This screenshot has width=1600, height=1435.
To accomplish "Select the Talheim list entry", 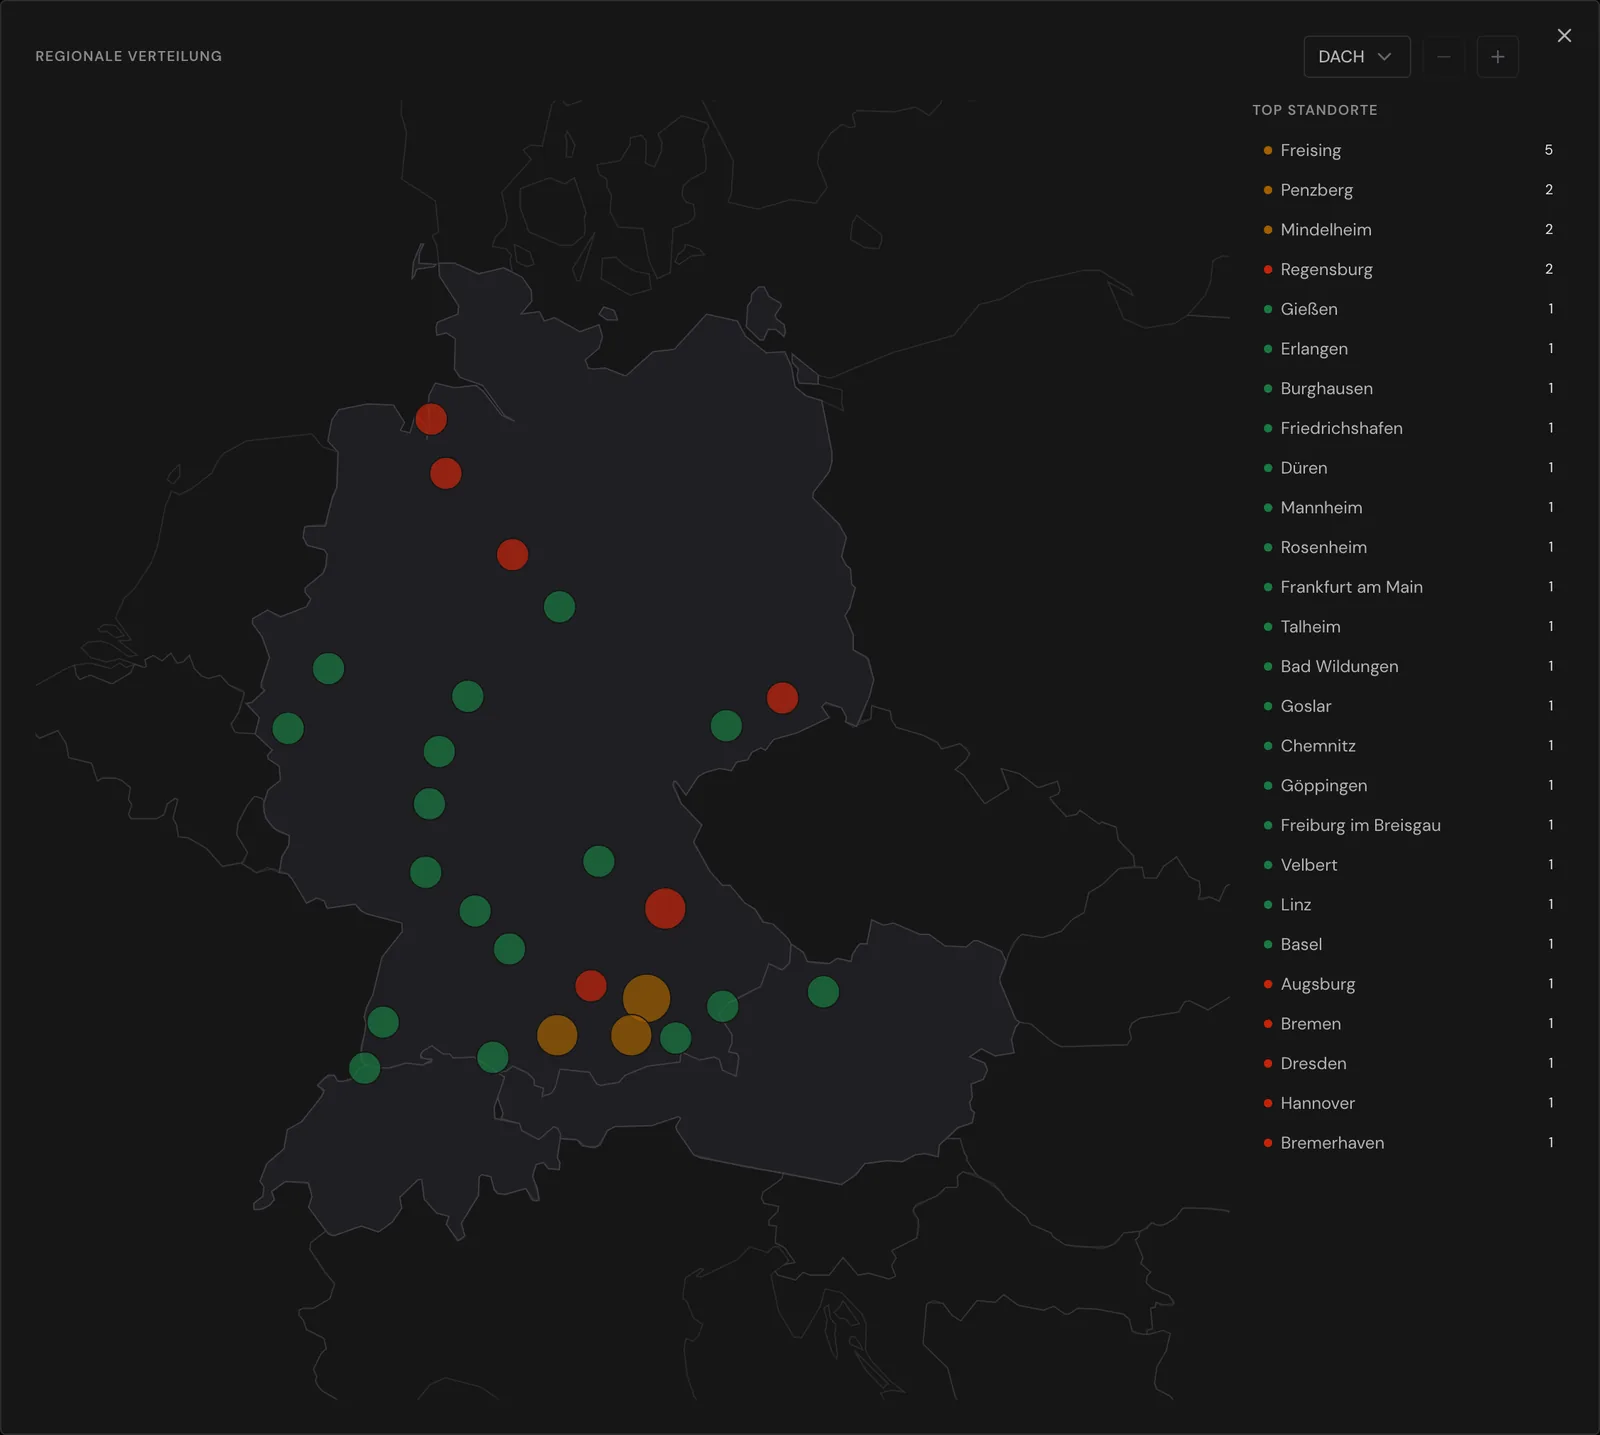I will [1408, 627].
